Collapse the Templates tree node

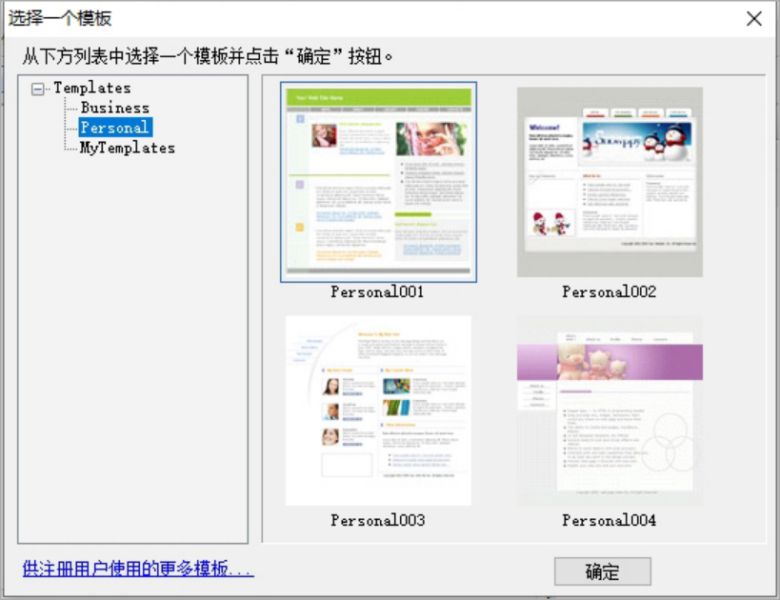tap(38, 89)
